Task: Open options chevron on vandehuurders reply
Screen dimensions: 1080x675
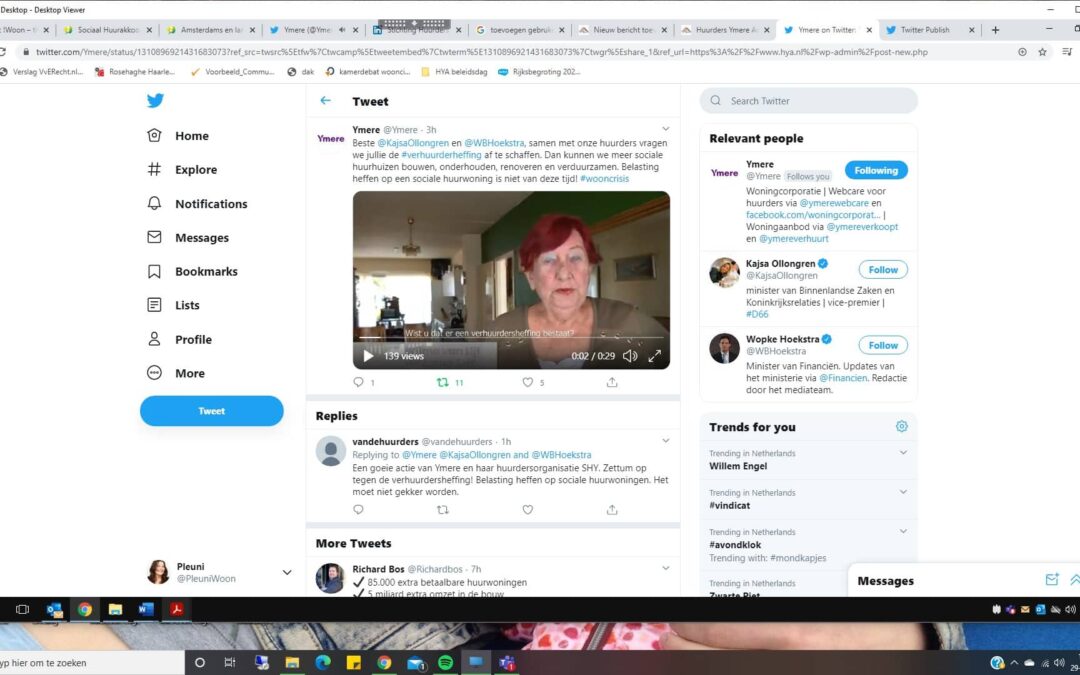Action: (x=665, y=441)
